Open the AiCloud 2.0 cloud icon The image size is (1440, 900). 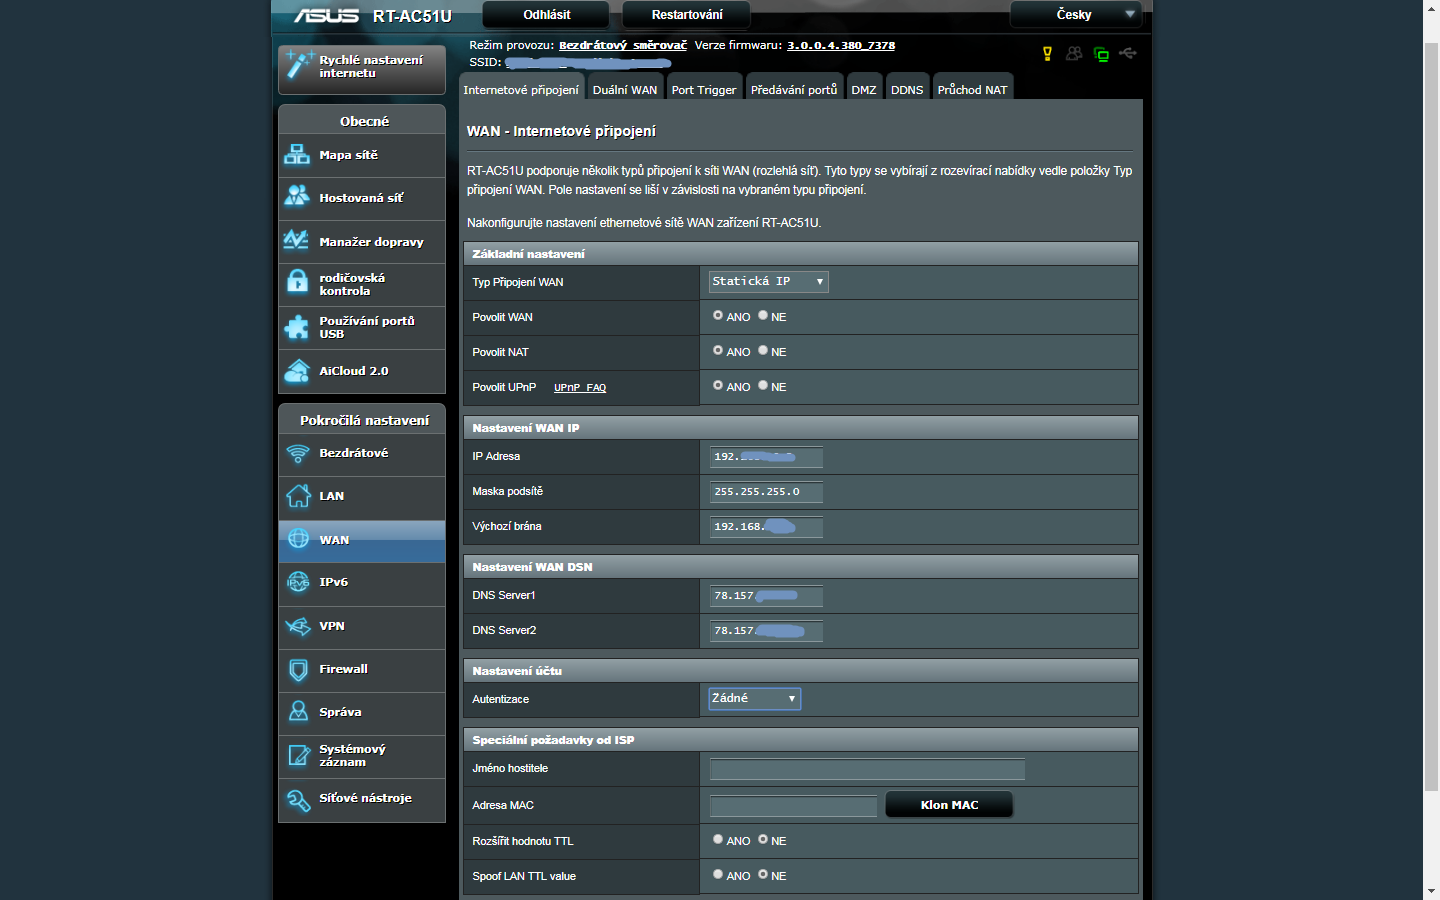pos(297,371)
